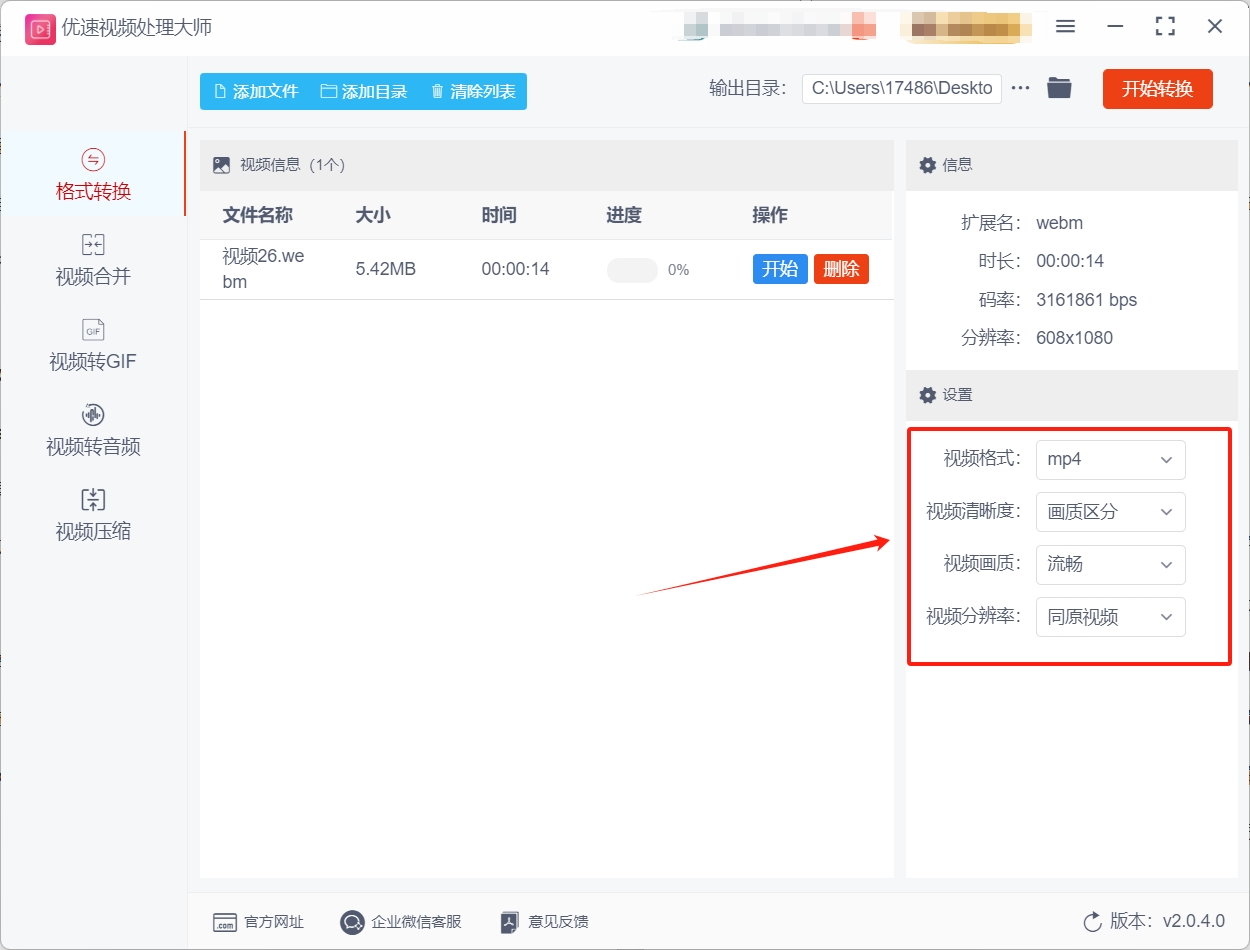Image resolution: width=1250 pixels, height=950 pixels.
Task: Open the 意见反馈 feedback link
Action: pyautogui.click(x=544, y=922)
